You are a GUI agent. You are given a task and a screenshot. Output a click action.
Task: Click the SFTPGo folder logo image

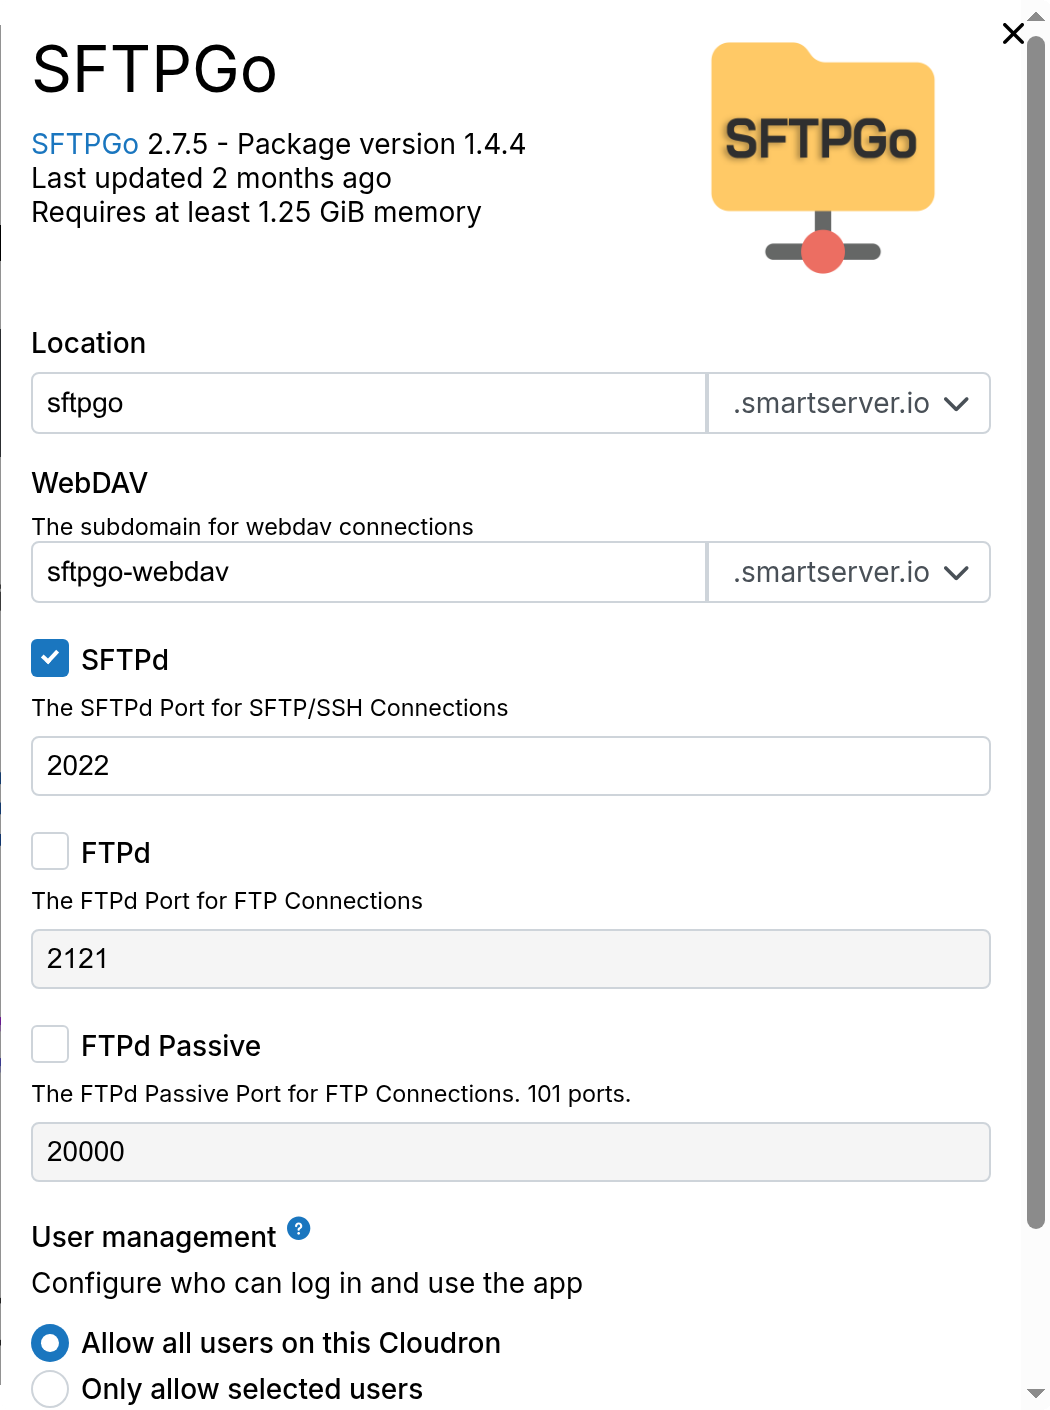[x=823, y=157]
